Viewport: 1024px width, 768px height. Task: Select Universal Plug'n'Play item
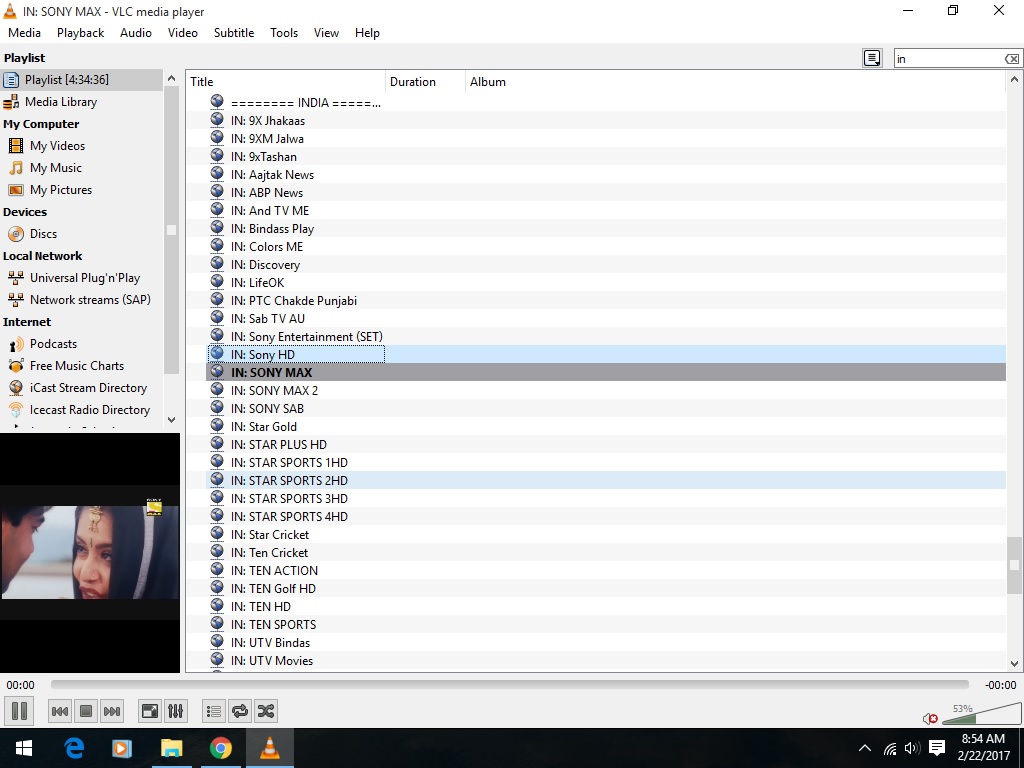[x=82, y=278]
